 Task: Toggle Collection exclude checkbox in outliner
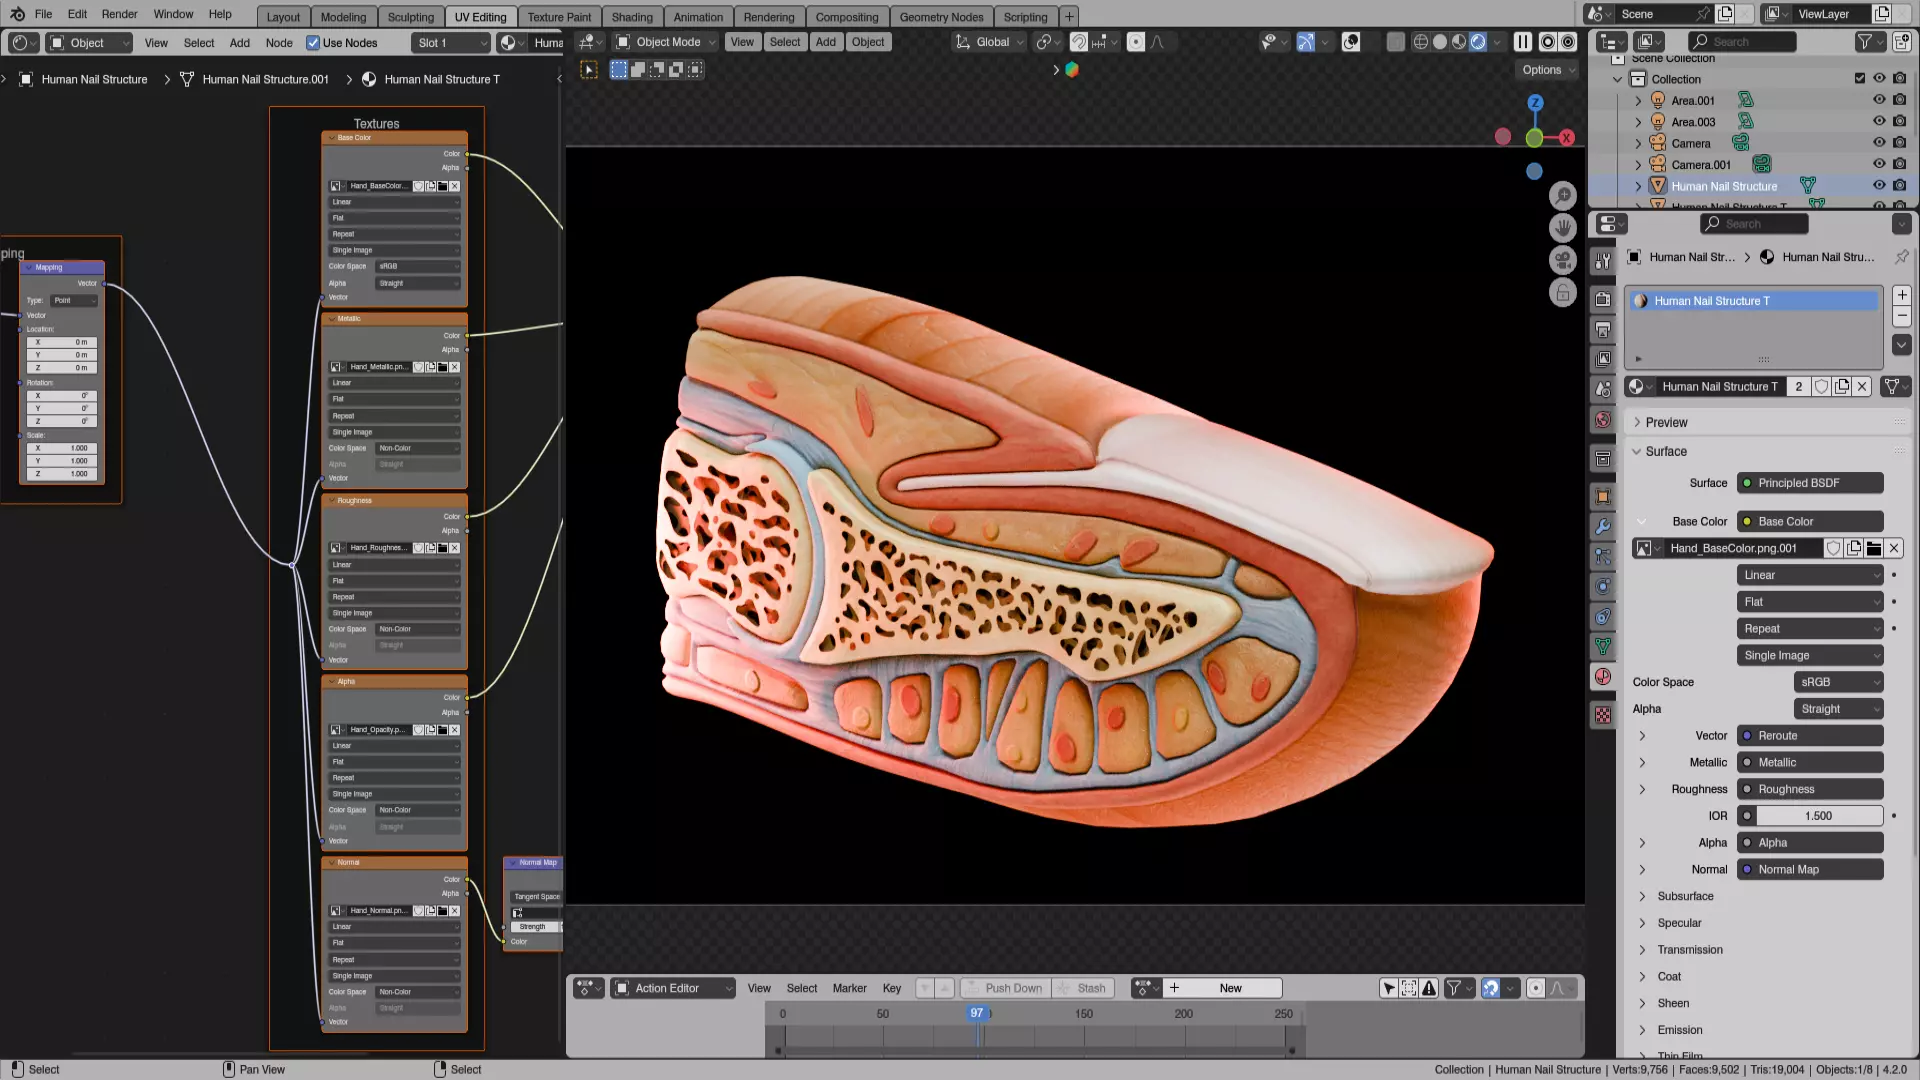(1860, 79)
